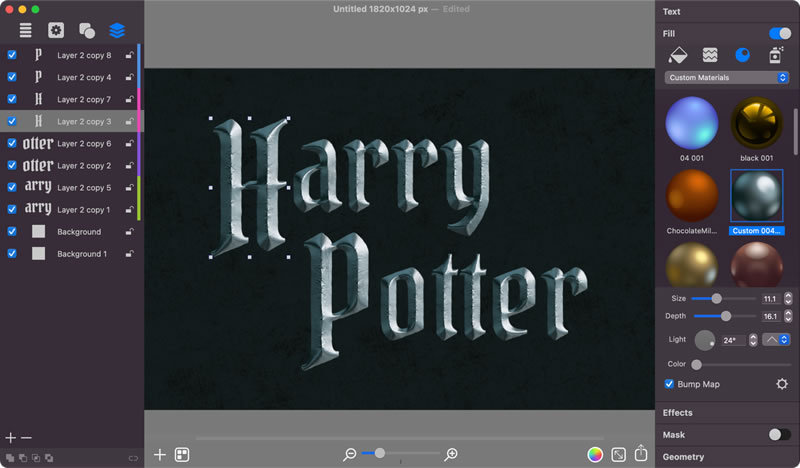The width and height of the screenshot is (800, 468).
Task: Choose the 04 001 blue material
Action: pos(691,123)
